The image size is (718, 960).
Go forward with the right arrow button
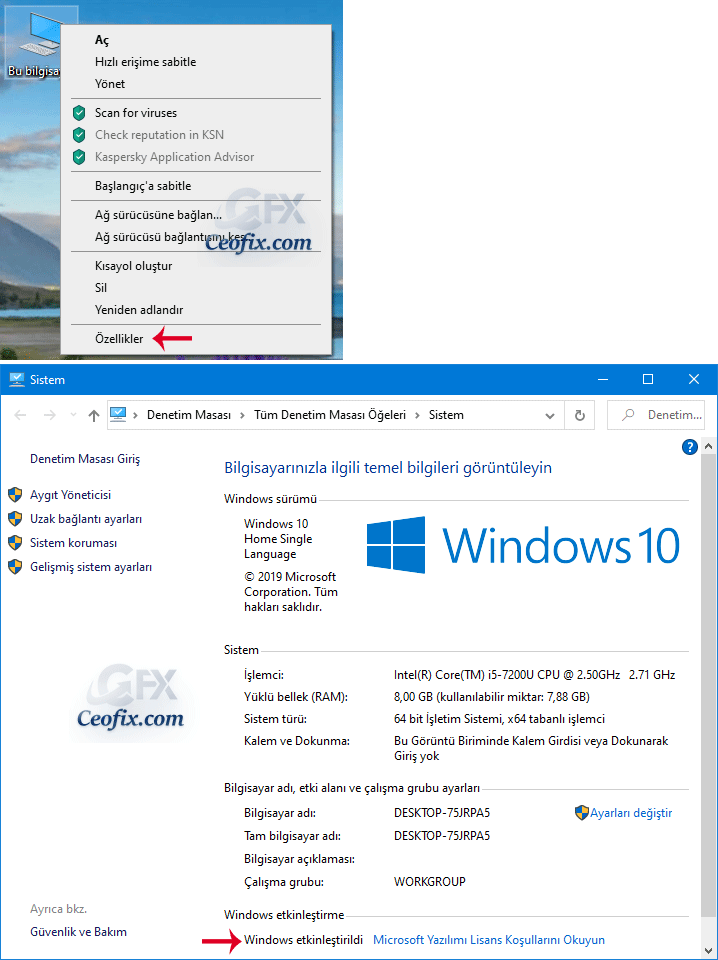[x=50, y=415]
